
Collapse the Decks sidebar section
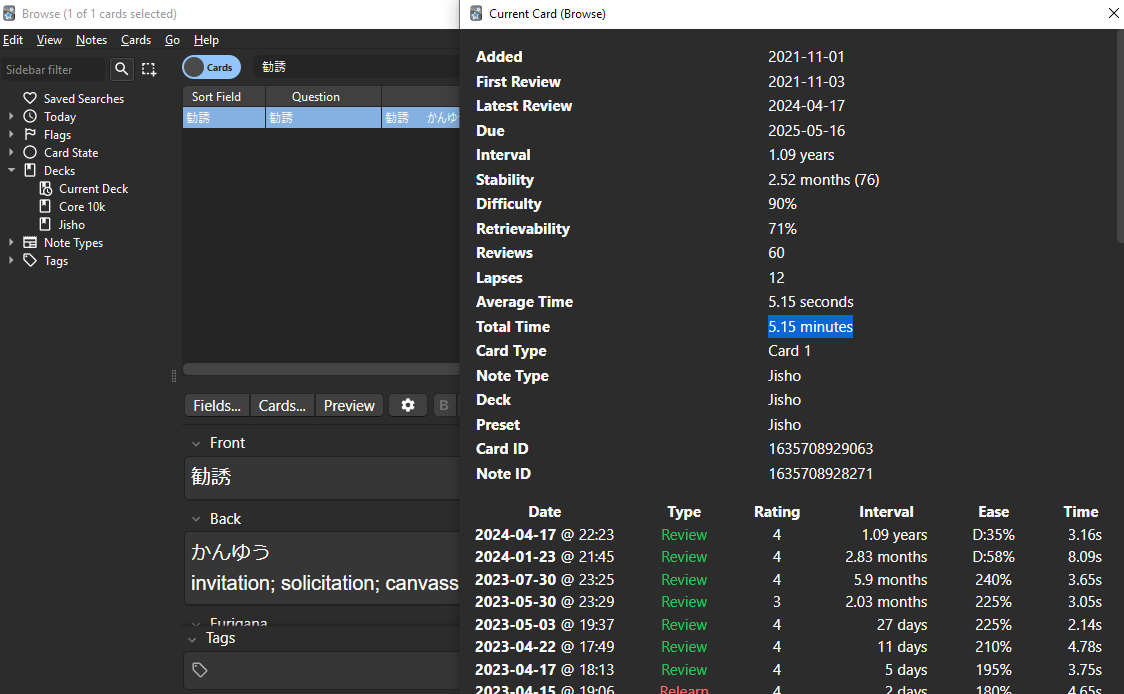coord(11,170)
